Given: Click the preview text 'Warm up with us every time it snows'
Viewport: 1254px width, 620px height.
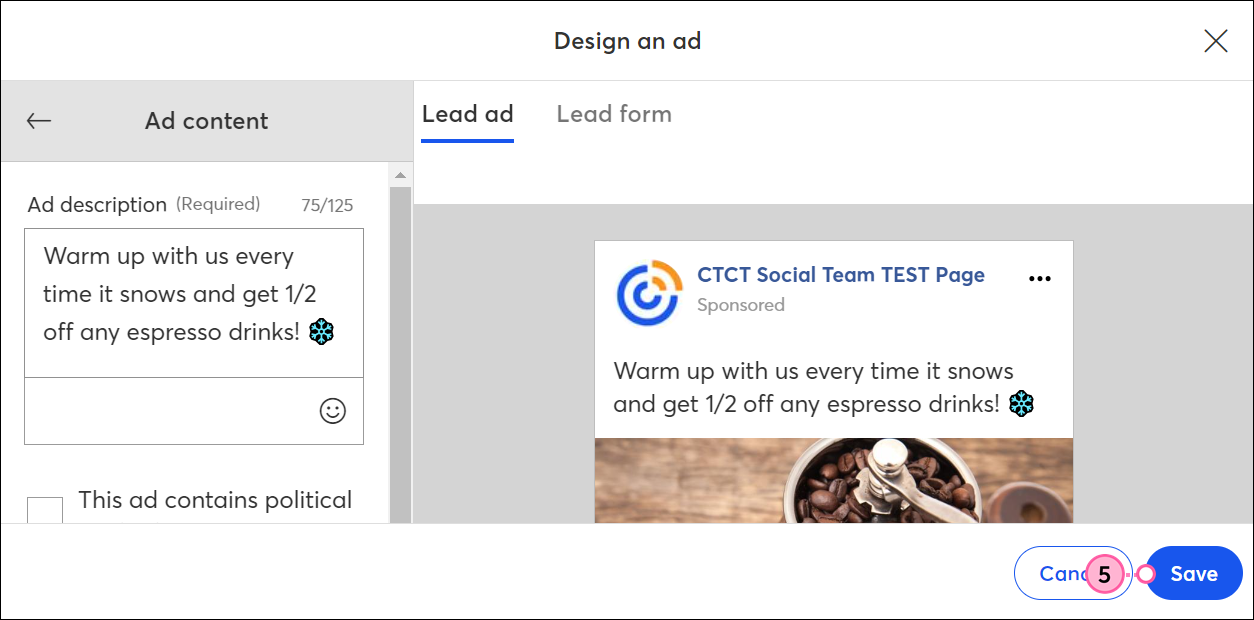Looking at the screenshot, I should pyautogui.click(x=814, y=371).
